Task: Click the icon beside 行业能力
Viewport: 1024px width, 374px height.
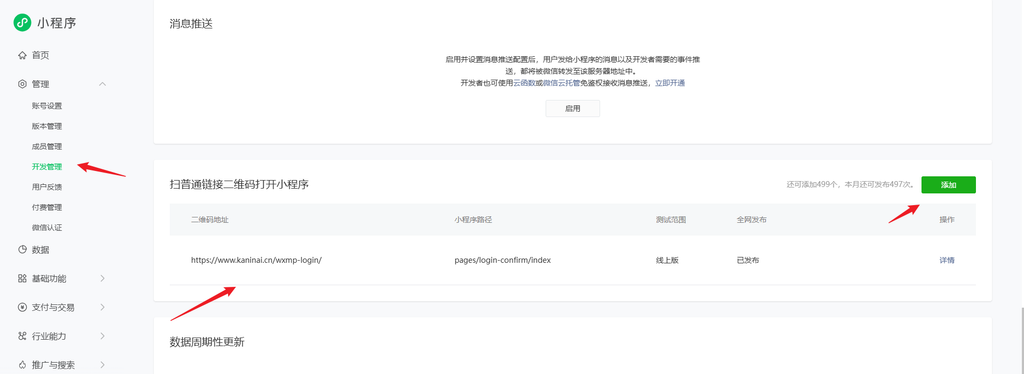Action: (x=22, y=336)
